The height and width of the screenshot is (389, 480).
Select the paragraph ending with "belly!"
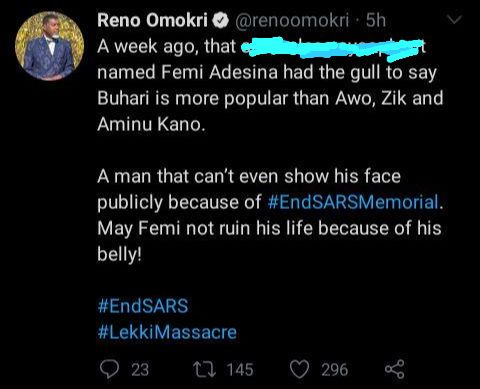pos(270,215)
